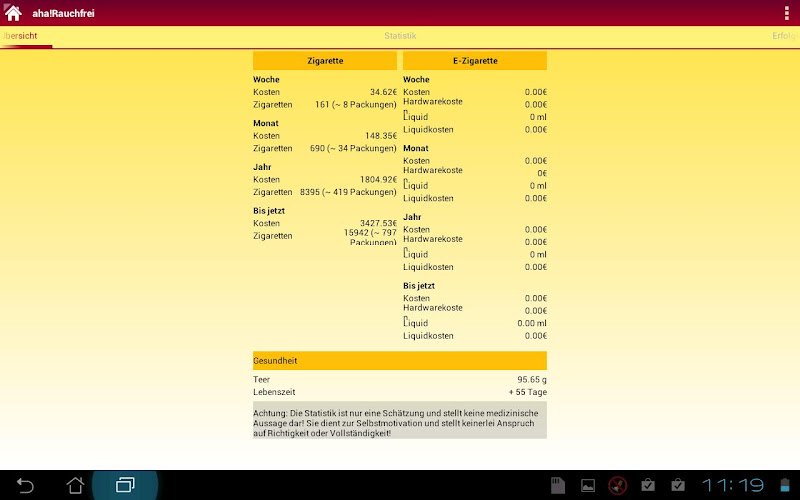Image resolution: width=800 pixels, height=500 pixels.
Task: Tap the E-Zigarette column Woche heading
Action: click(x=416, y=80)
